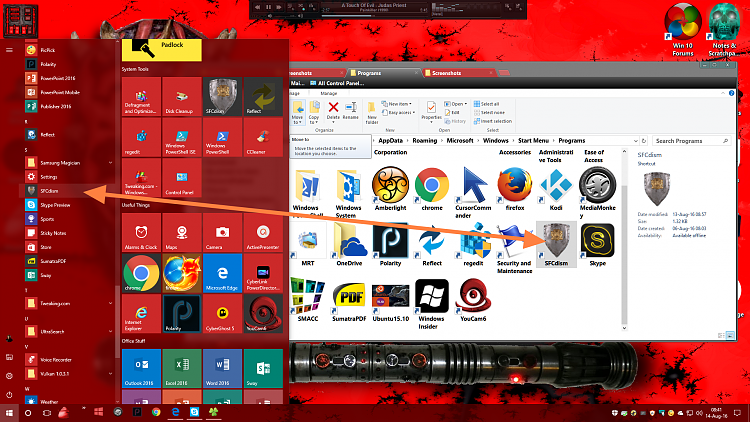Launch the Camera tile
This screenshot has width=750, height=422.
(x=222, y=233)
